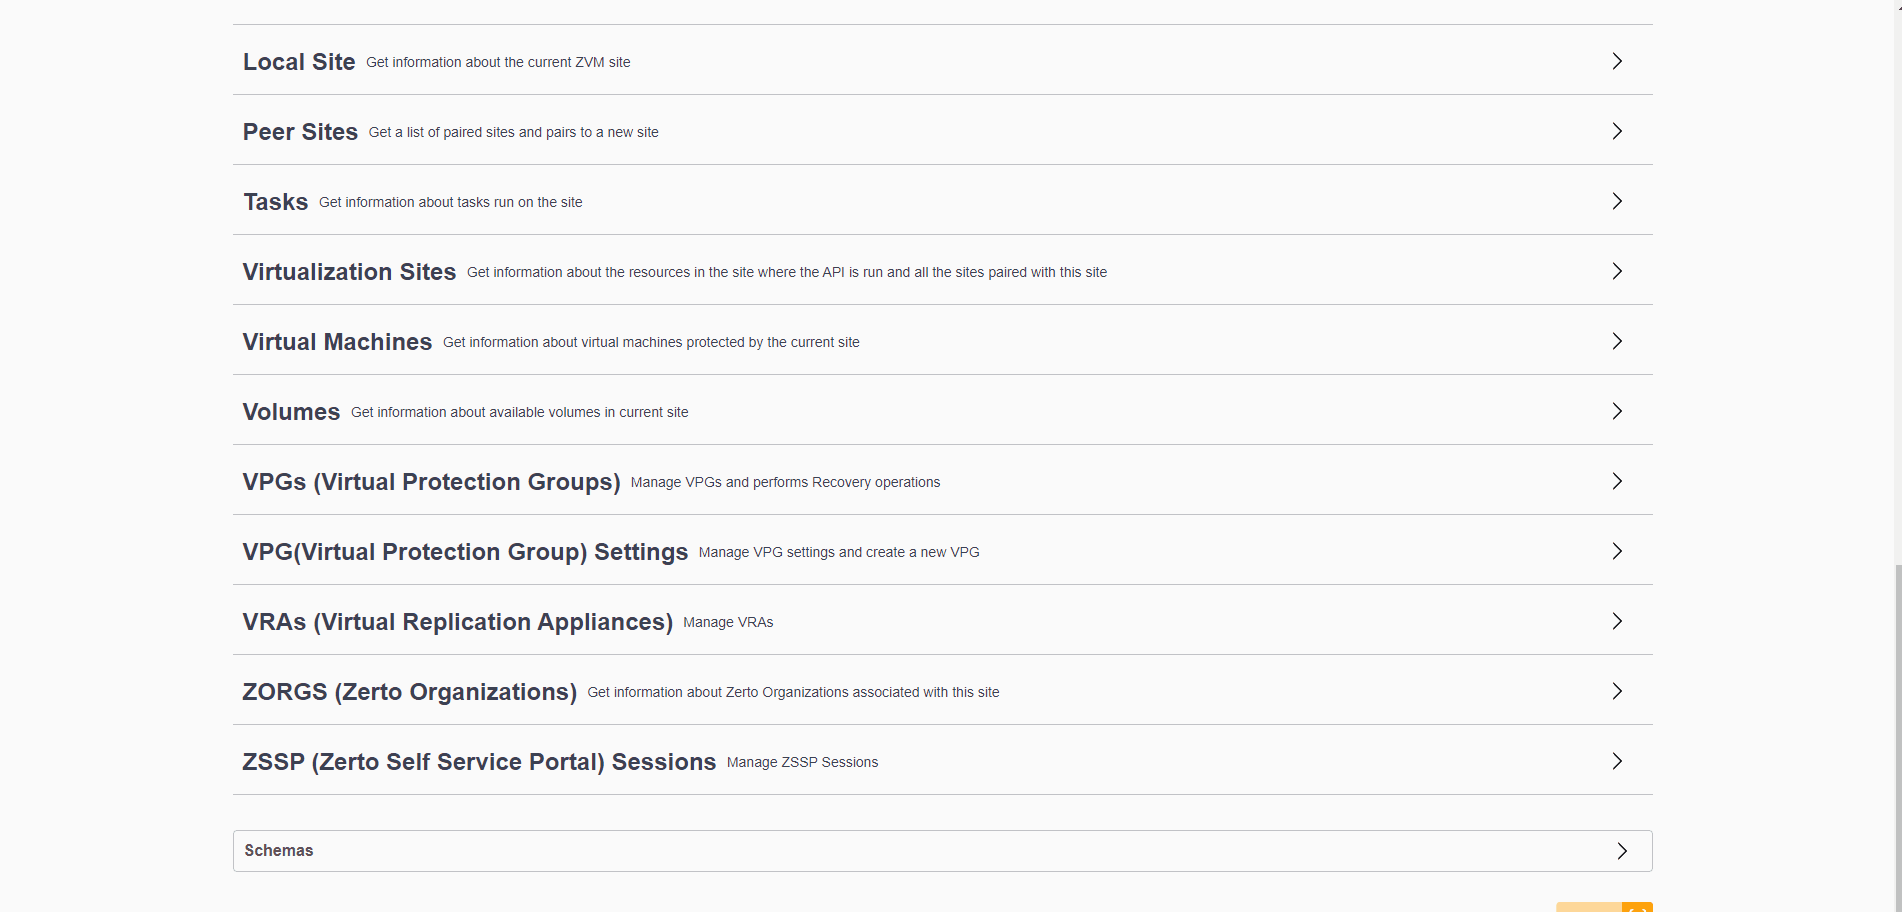The width and height of the screenshot is (1902, 912).
Task: Click the Virtualization Sites chevron icon
Action: [x=1617, y=271]
